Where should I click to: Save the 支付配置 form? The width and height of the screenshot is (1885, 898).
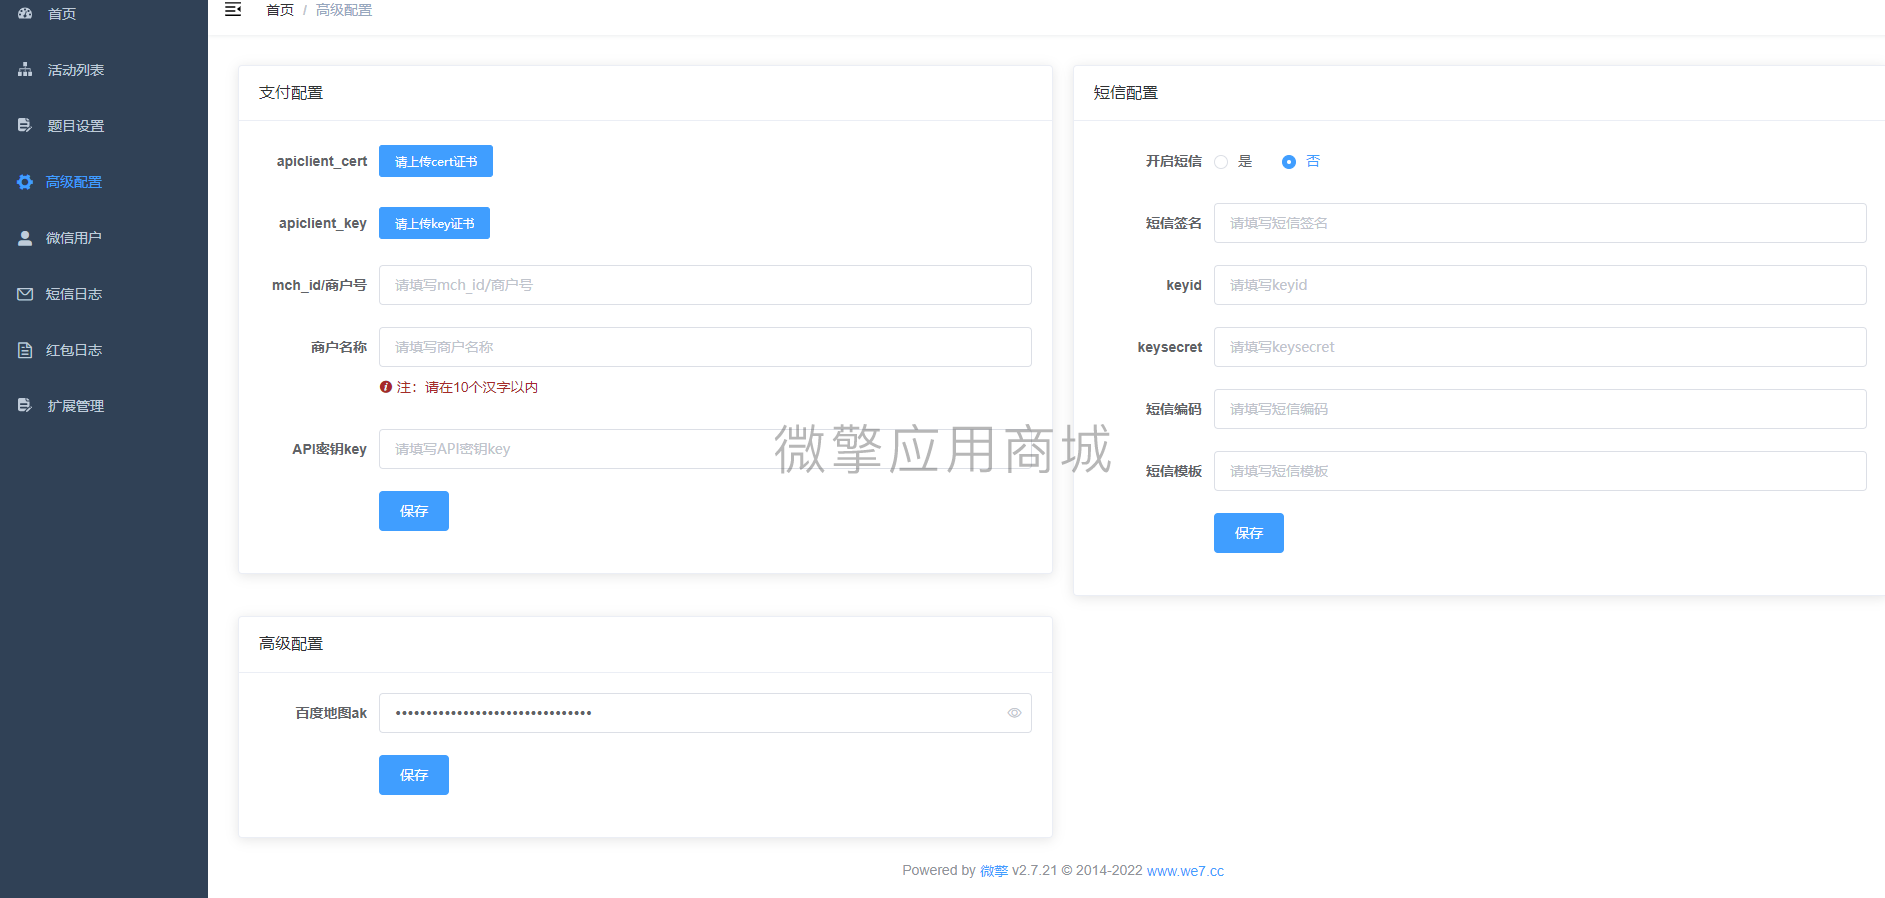(414, 511)
